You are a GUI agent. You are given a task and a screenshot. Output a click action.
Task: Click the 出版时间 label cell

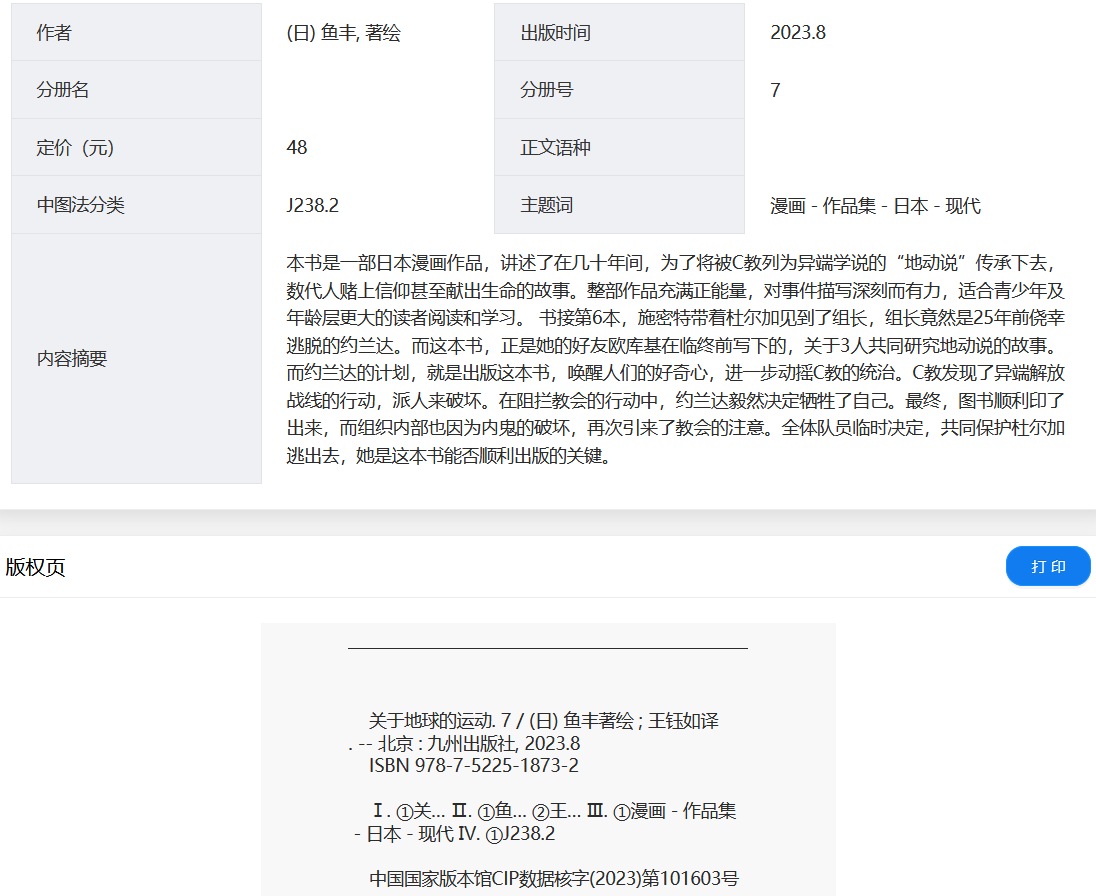(619, 32)
